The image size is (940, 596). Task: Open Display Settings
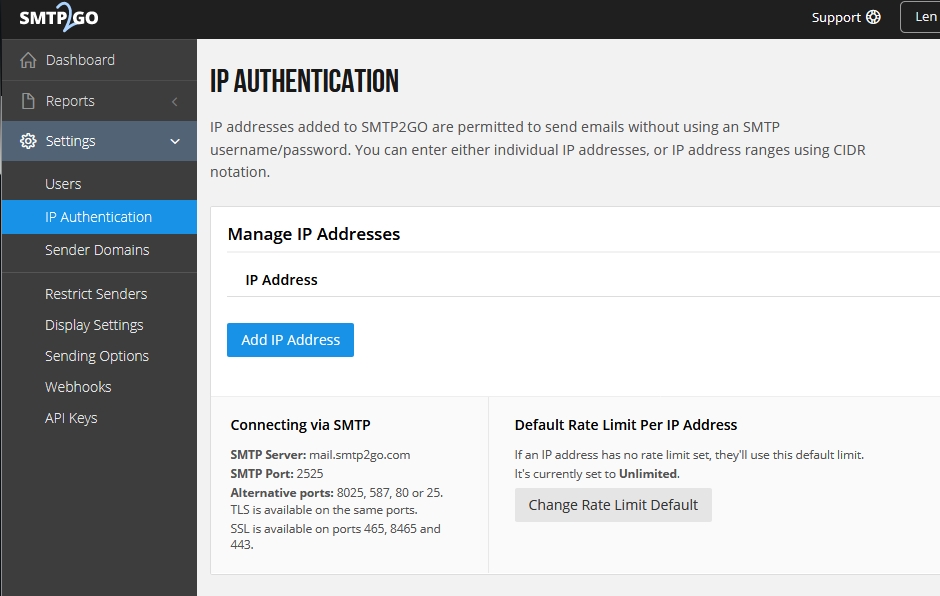(94, 324)
